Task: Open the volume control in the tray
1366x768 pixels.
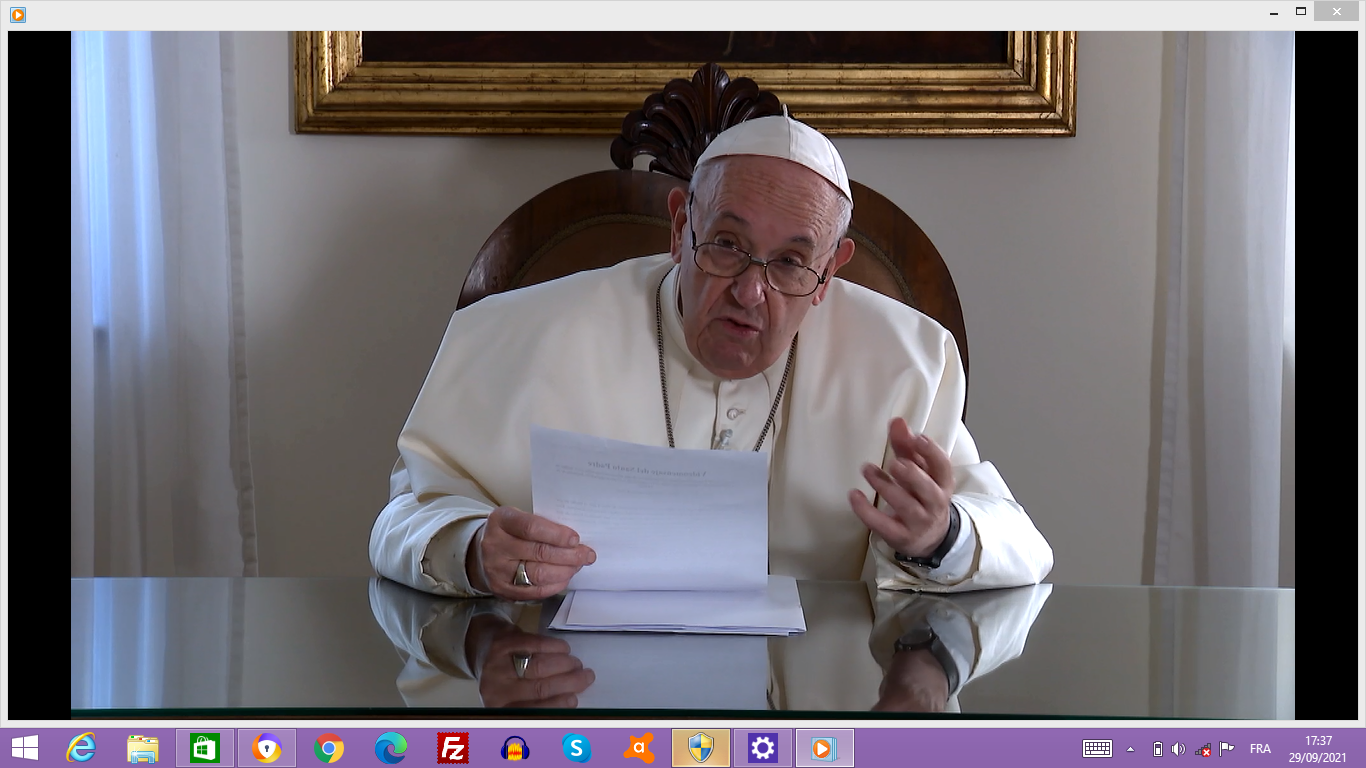Action: click(1179, 749)
